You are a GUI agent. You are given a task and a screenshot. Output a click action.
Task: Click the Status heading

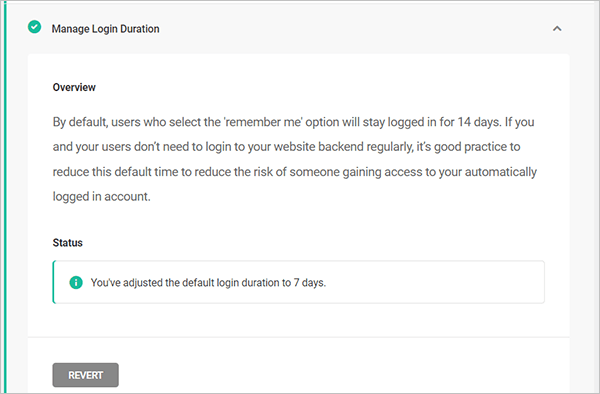67,243
